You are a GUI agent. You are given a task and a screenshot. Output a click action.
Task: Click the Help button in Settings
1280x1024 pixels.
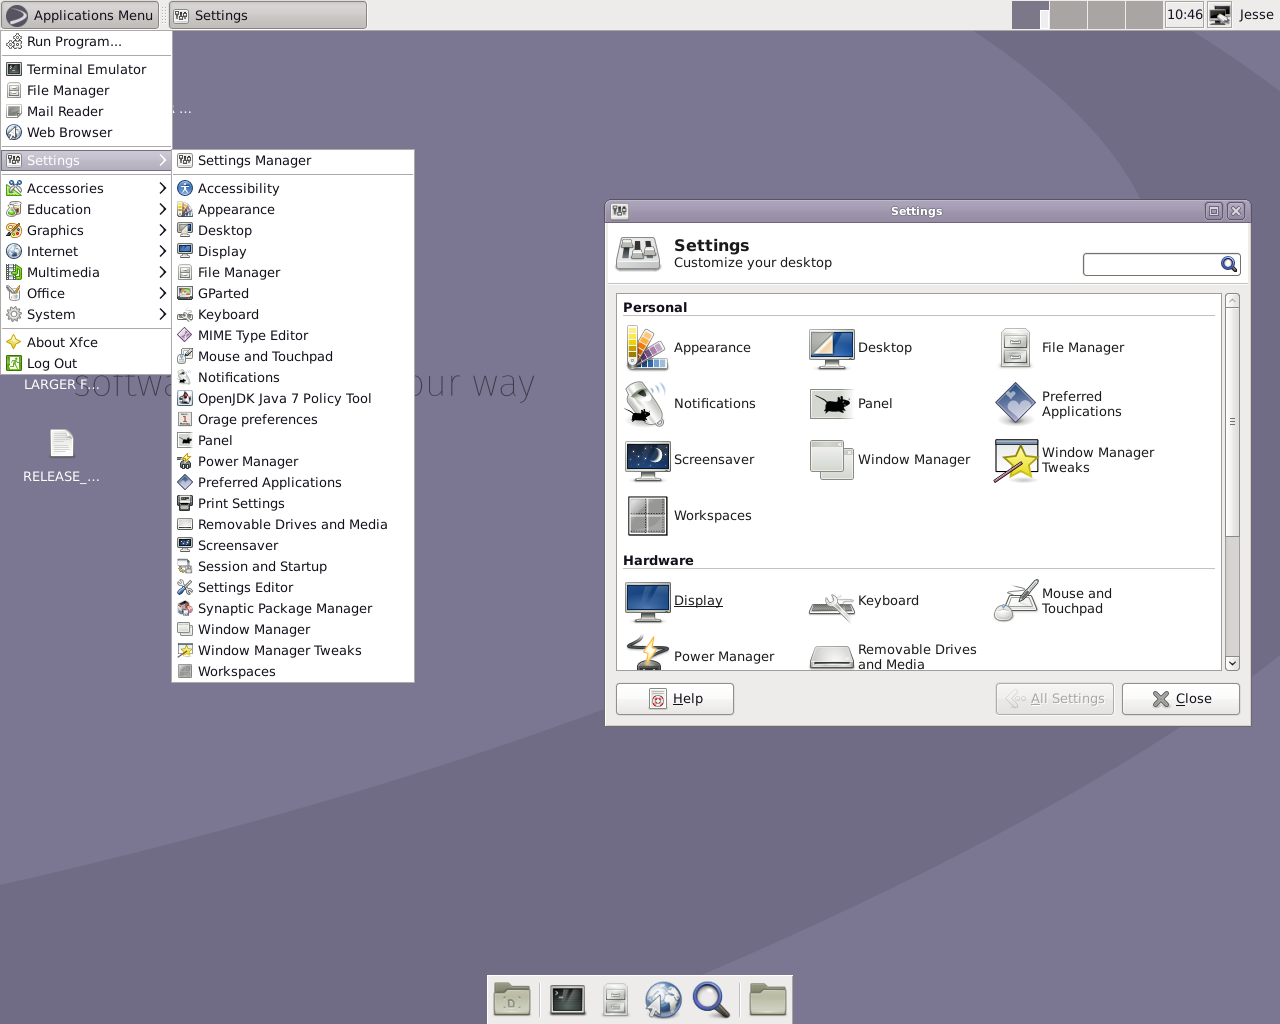(x=675, y=699)
